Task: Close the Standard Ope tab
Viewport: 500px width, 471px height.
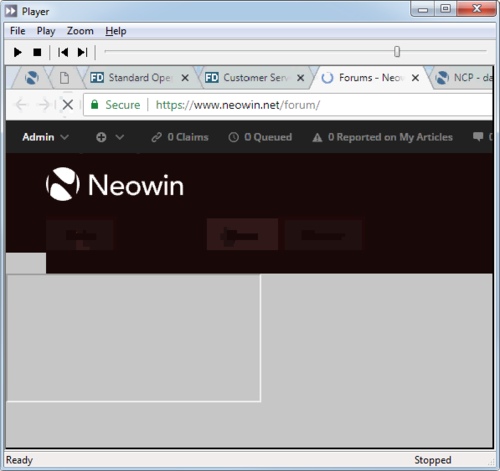Action: [x=185, y=78]
